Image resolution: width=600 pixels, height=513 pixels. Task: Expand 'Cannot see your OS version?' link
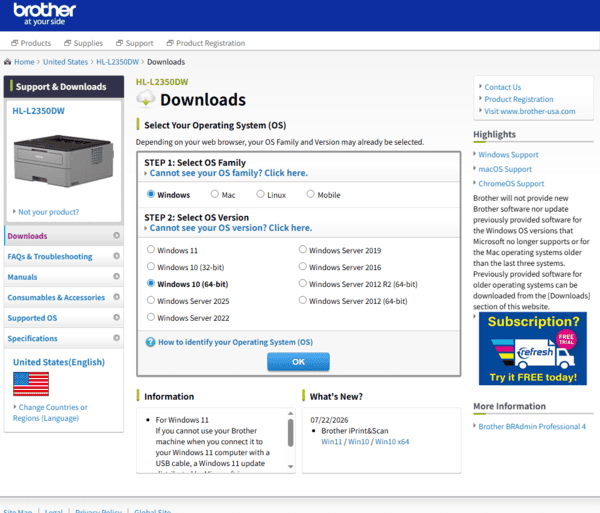pos(231,228)
